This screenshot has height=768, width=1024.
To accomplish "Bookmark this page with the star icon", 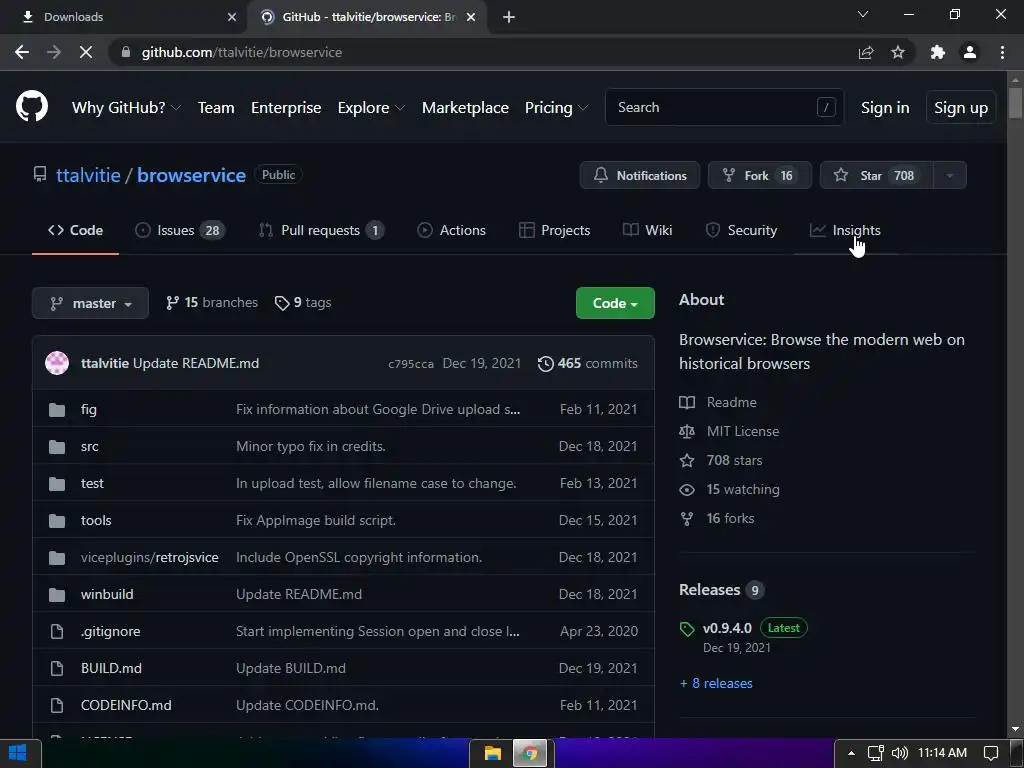I will tap(898, 52).
